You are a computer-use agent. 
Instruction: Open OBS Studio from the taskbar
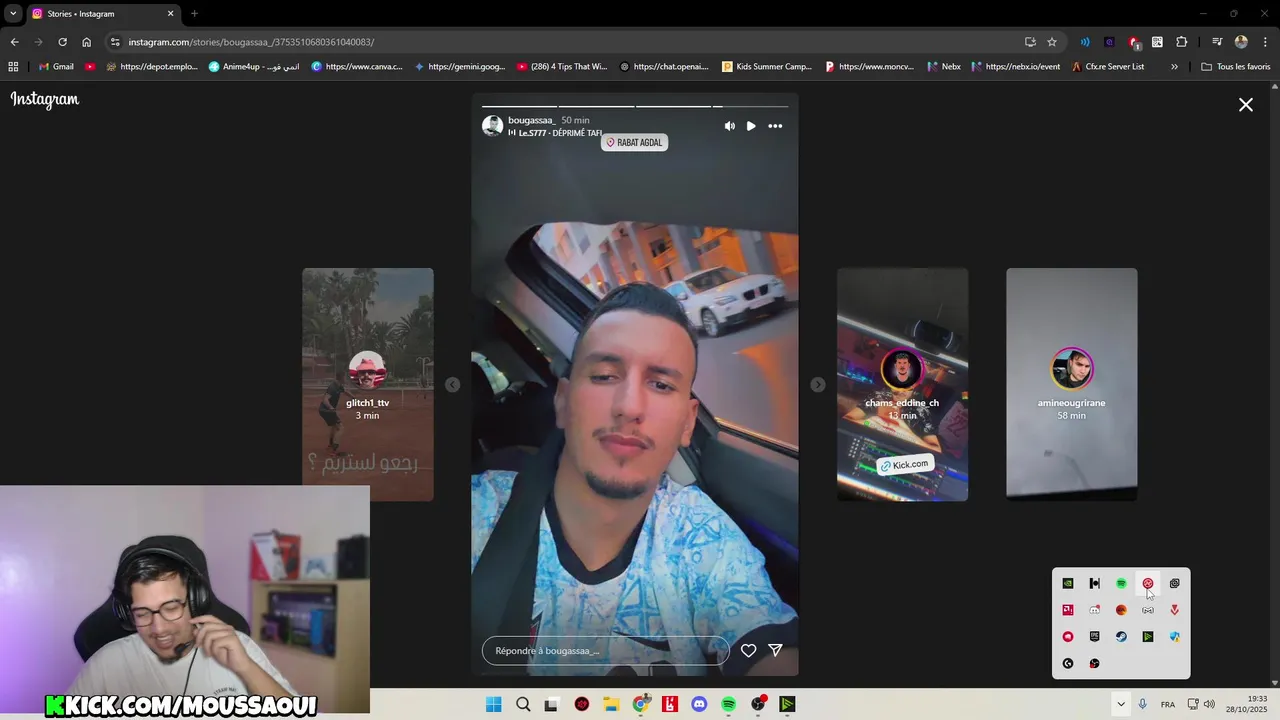tap(758, 704)
